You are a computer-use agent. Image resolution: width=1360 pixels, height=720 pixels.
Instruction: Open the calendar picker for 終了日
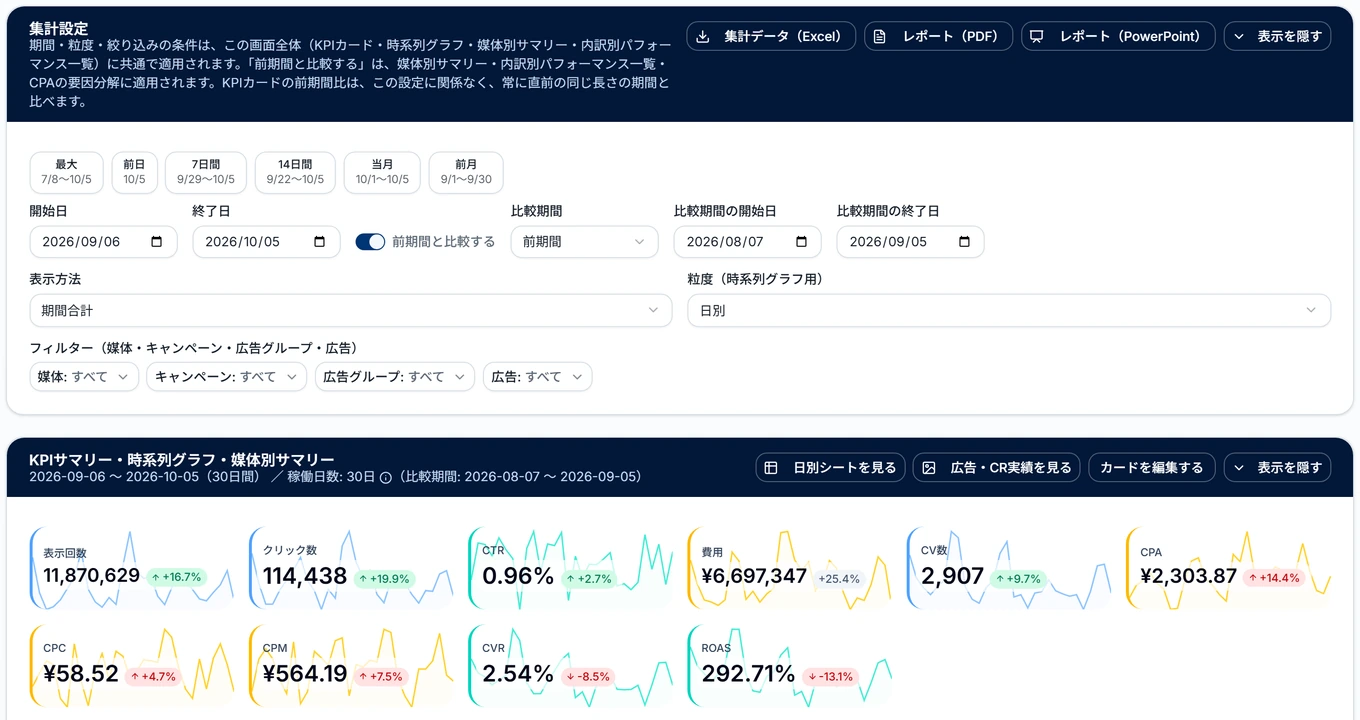[320, 242]
